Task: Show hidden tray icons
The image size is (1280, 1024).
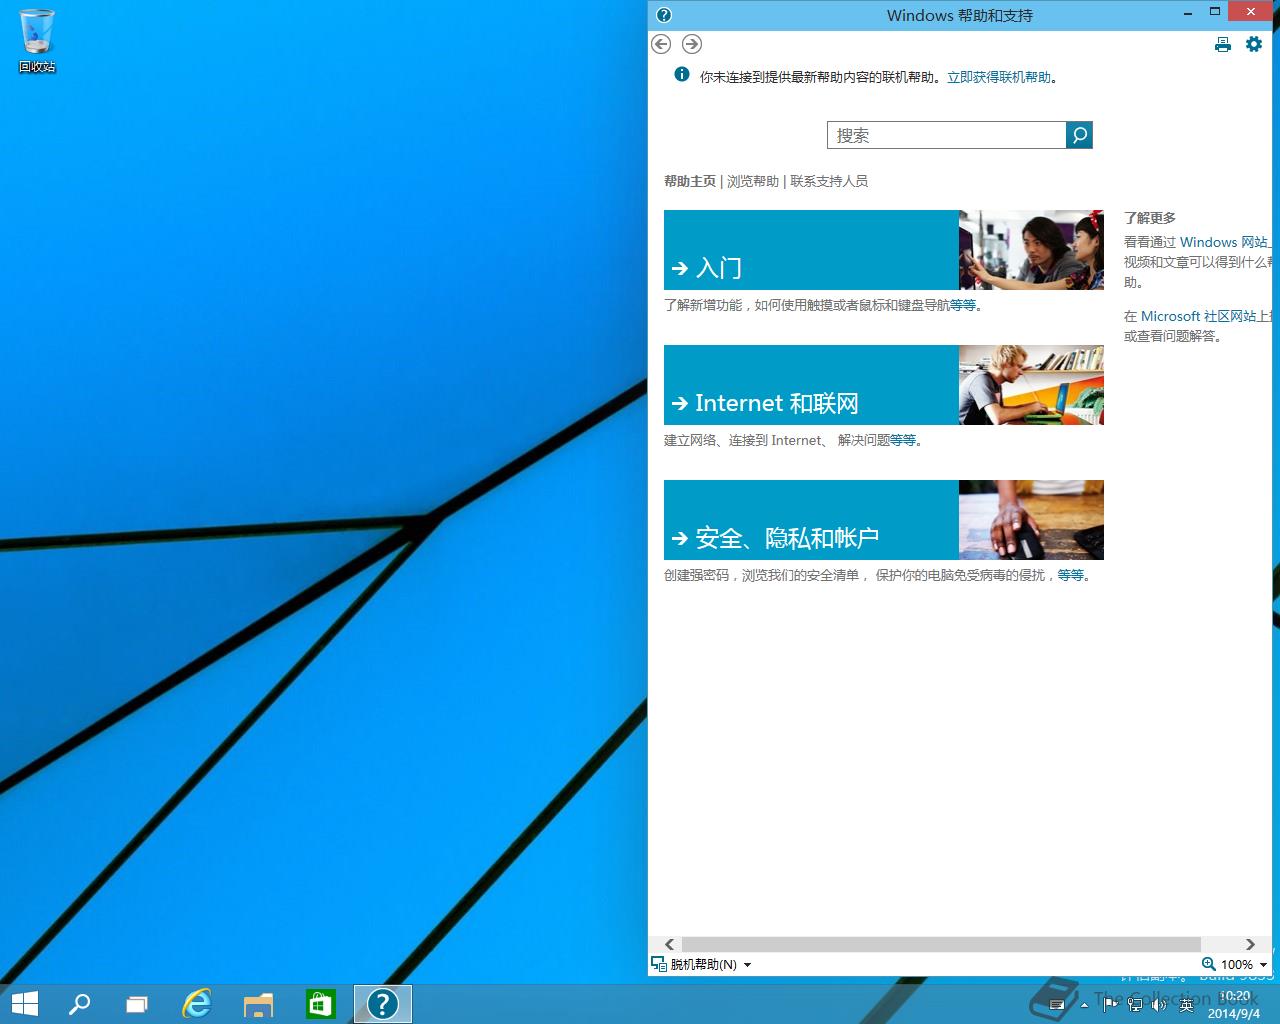Action: [1085, 1005]
